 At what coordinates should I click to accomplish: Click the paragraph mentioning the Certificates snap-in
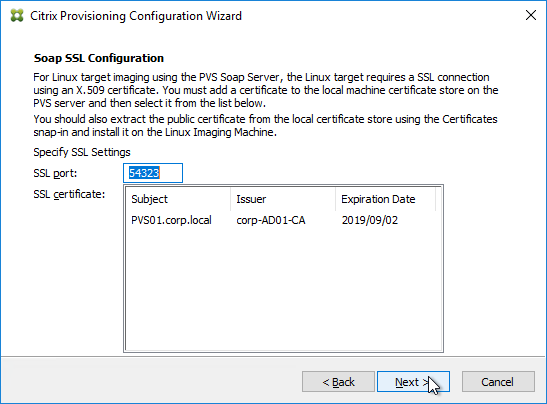click(265, 126)
